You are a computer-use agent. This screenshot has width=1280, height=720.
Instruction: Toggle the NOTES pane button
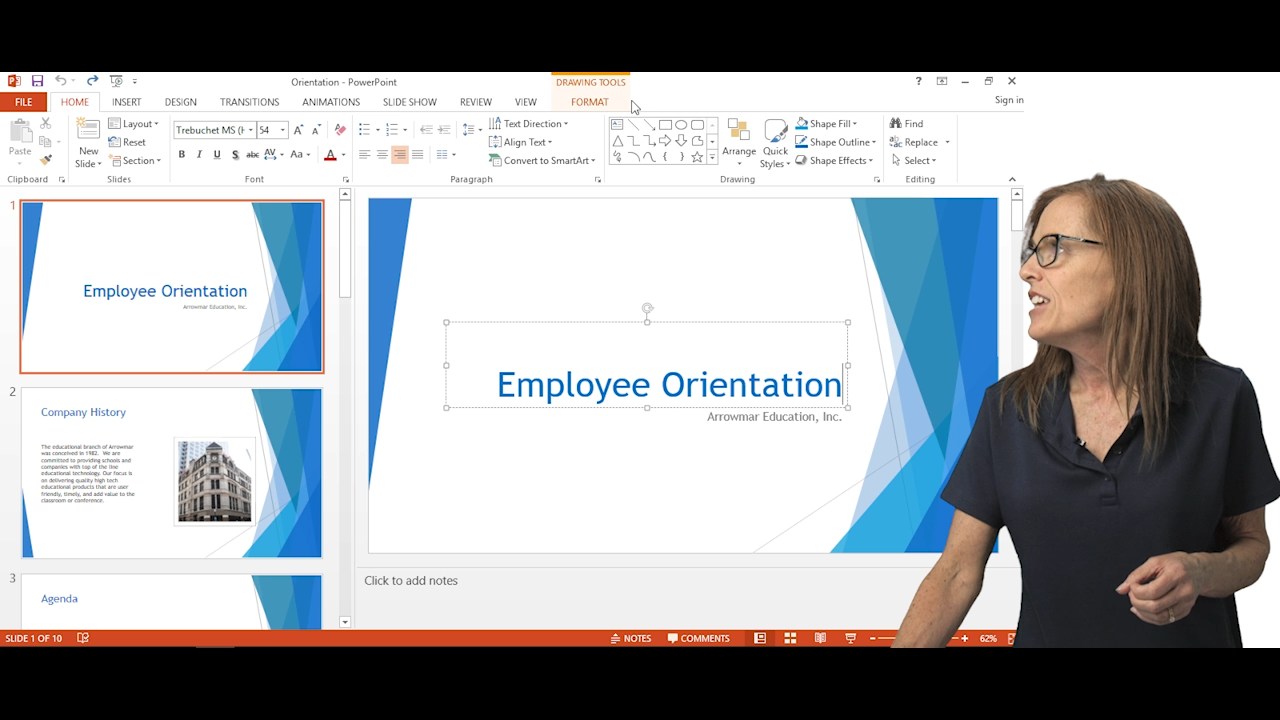coord(631,638)
